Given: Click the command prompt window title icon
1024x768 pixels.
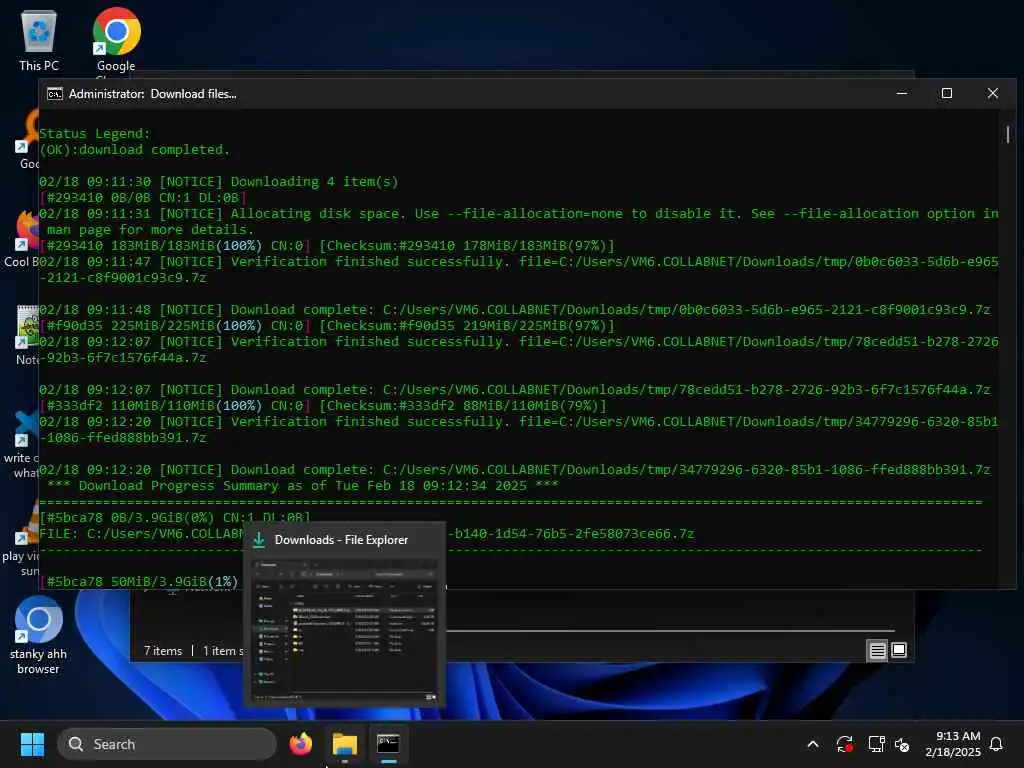Looking at the screenshot, I should (x=55, y=94).
